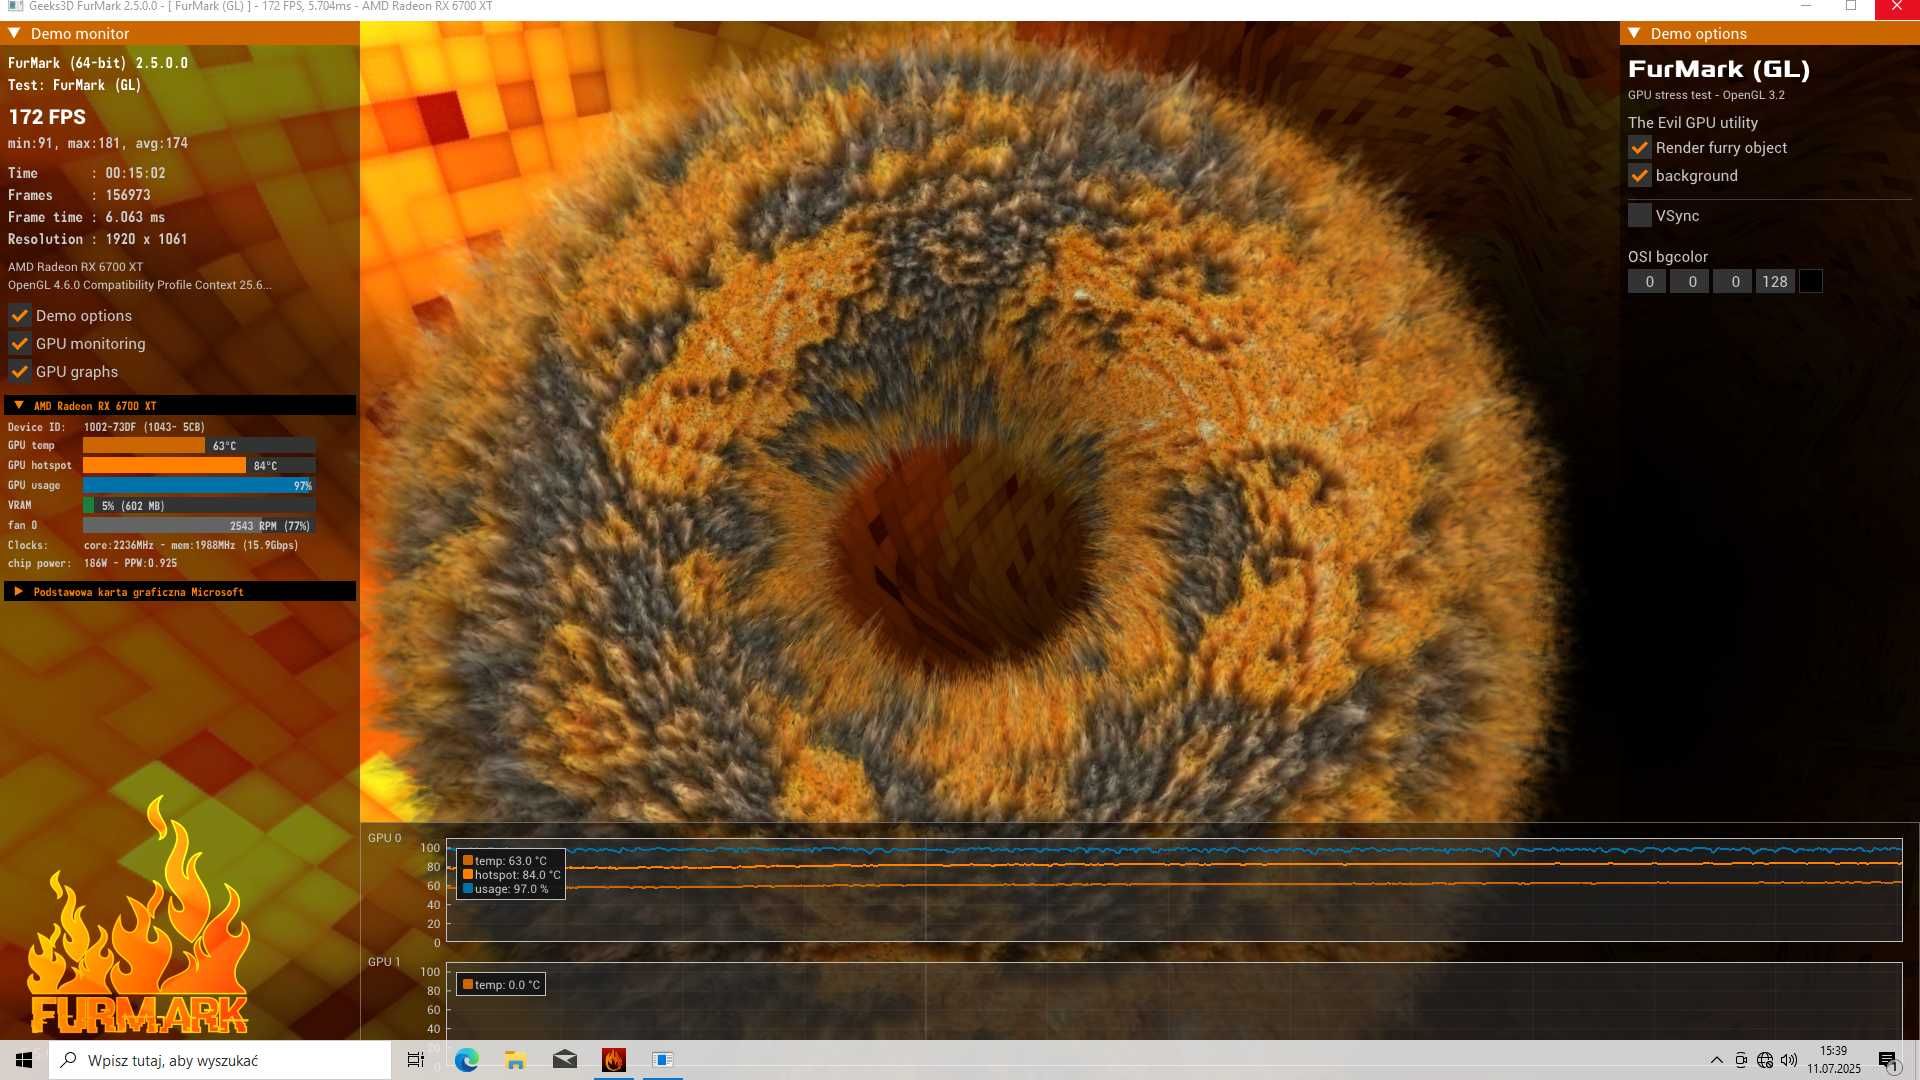
Task: Maximize the FurMark window
Action: 1851,7
